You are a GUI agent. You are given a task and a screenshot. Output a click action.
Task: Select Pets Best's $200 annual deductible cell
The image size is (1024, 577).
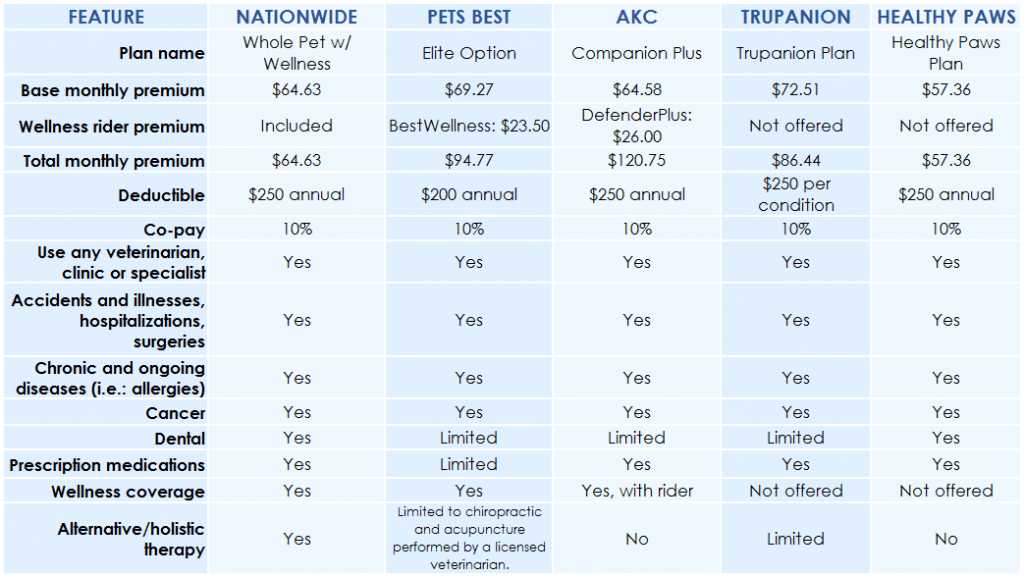(x=469, y=195)
